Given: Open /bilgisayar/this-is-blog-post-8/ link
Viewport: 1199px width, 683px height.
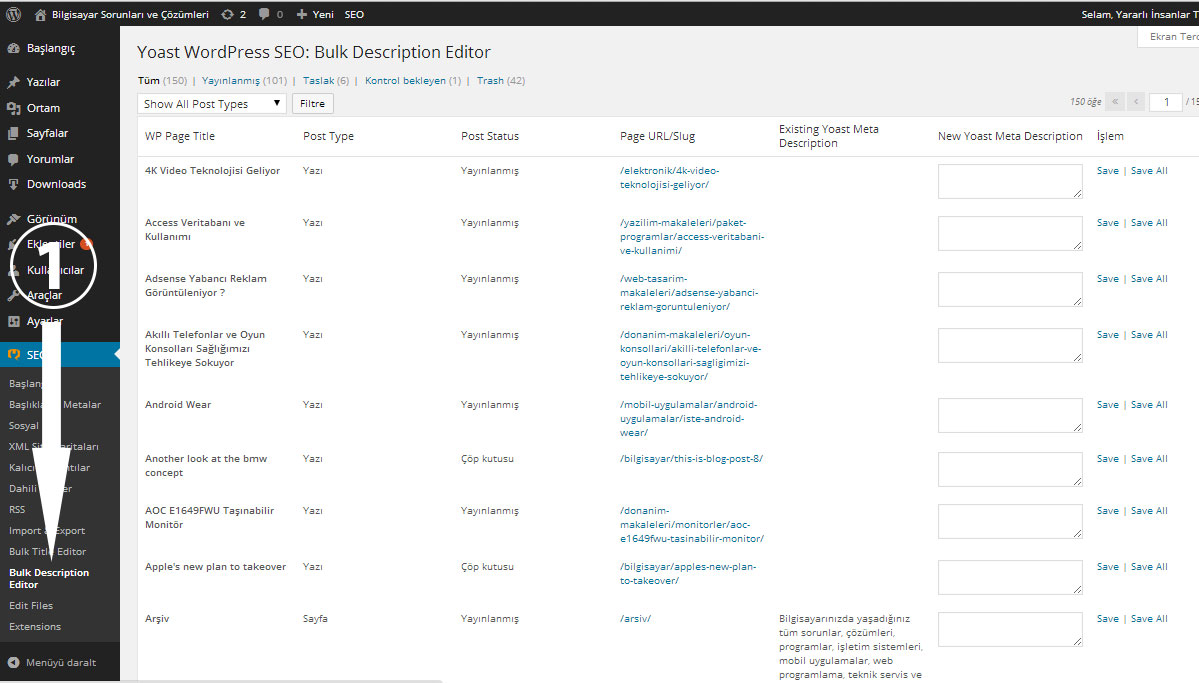Looking at the screenshot, I should (x=691, y=459).
